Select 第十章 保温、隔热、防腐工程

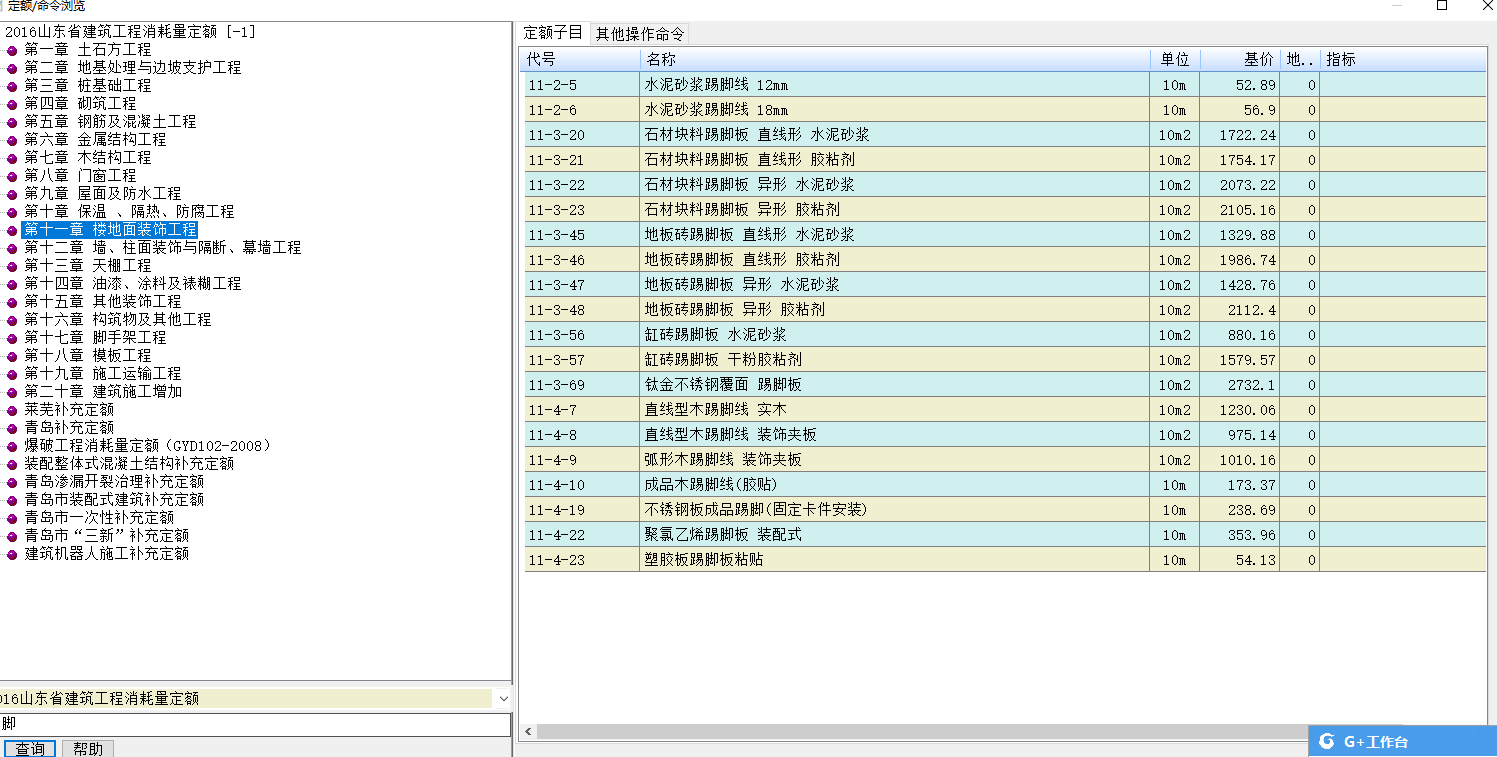(x=129, y=212)
